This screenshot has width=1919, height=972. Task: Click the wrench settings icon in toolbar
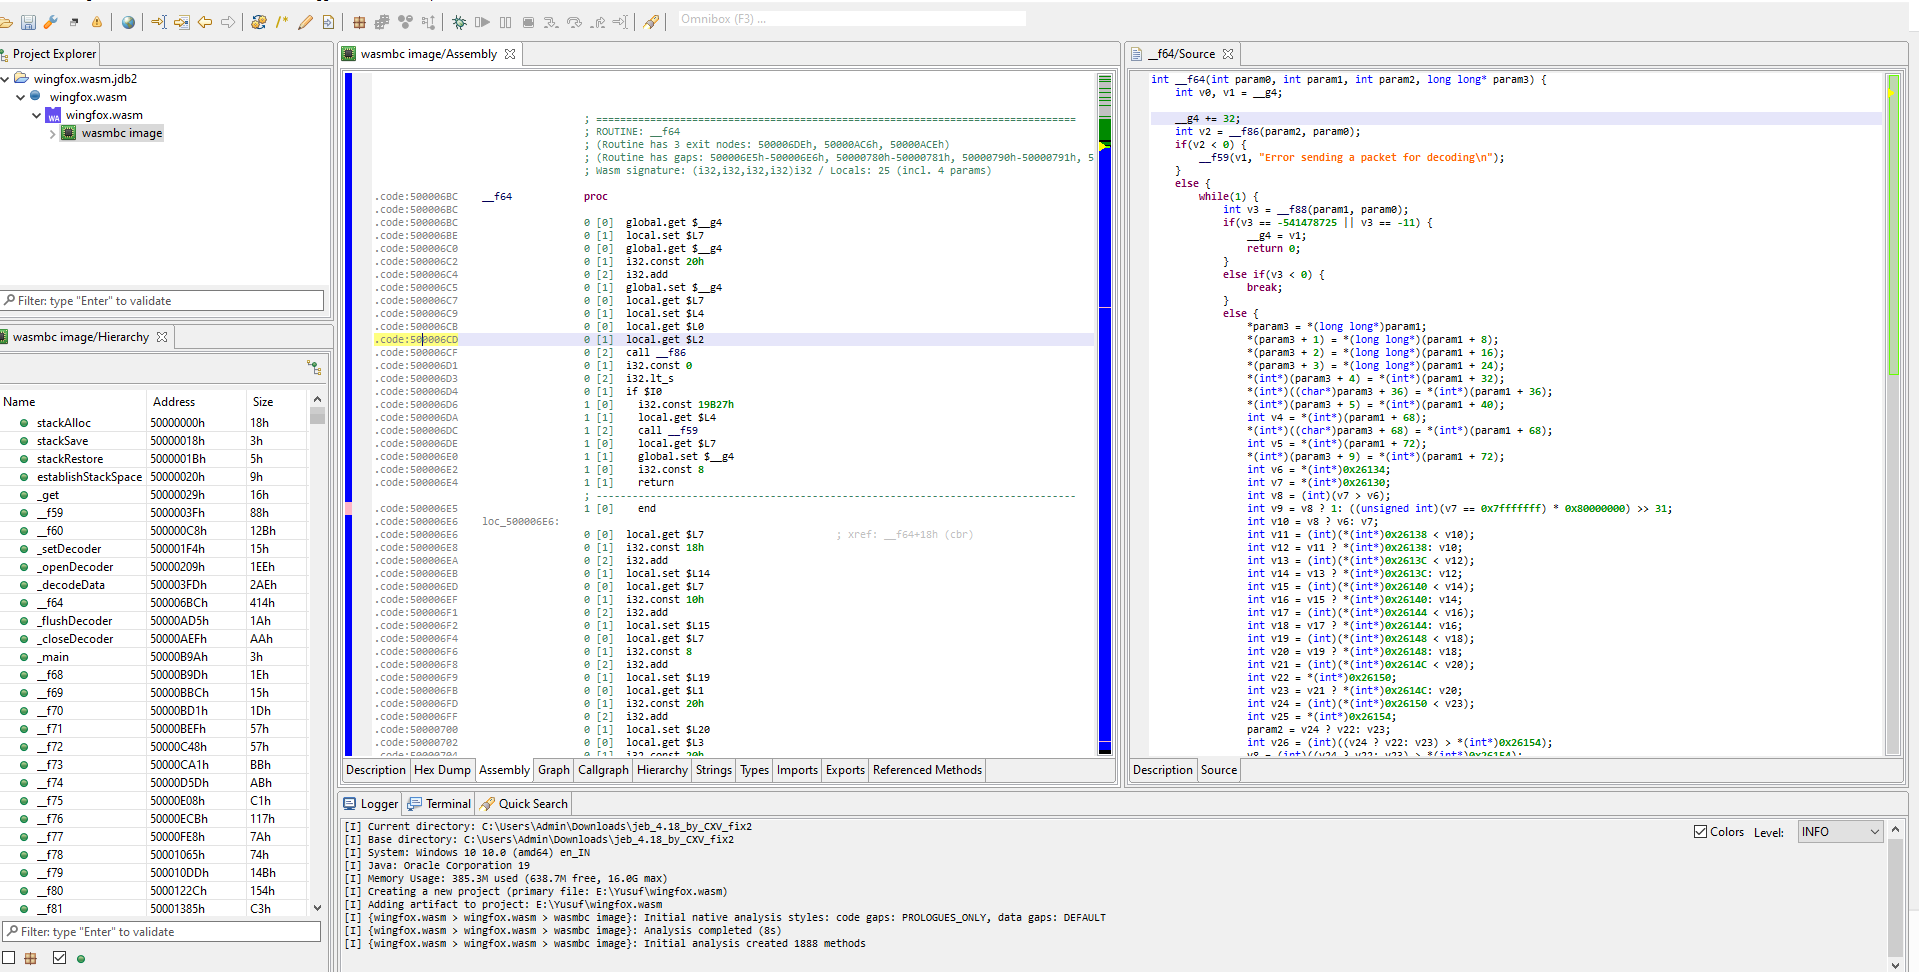point(50,22)
